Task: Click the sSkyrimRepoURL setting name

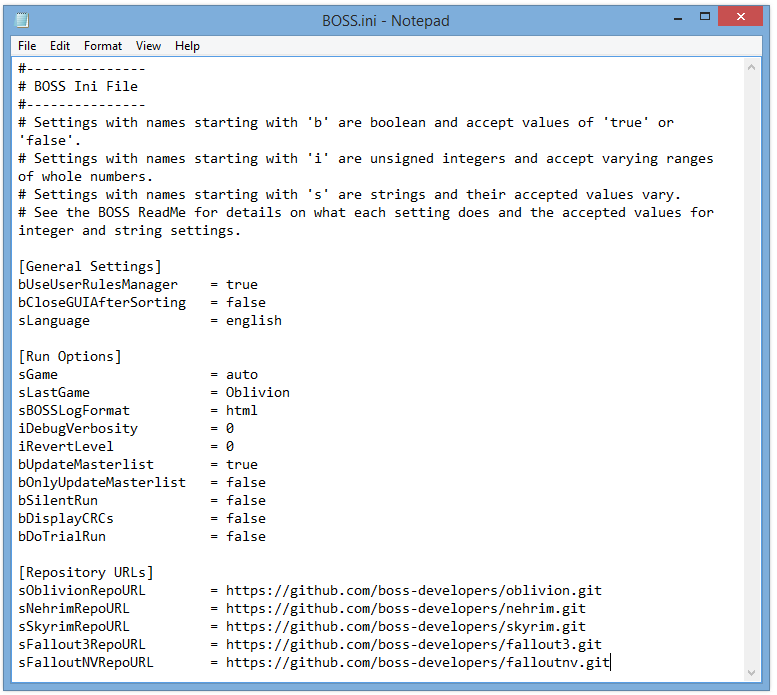Action: click(74, 627)
